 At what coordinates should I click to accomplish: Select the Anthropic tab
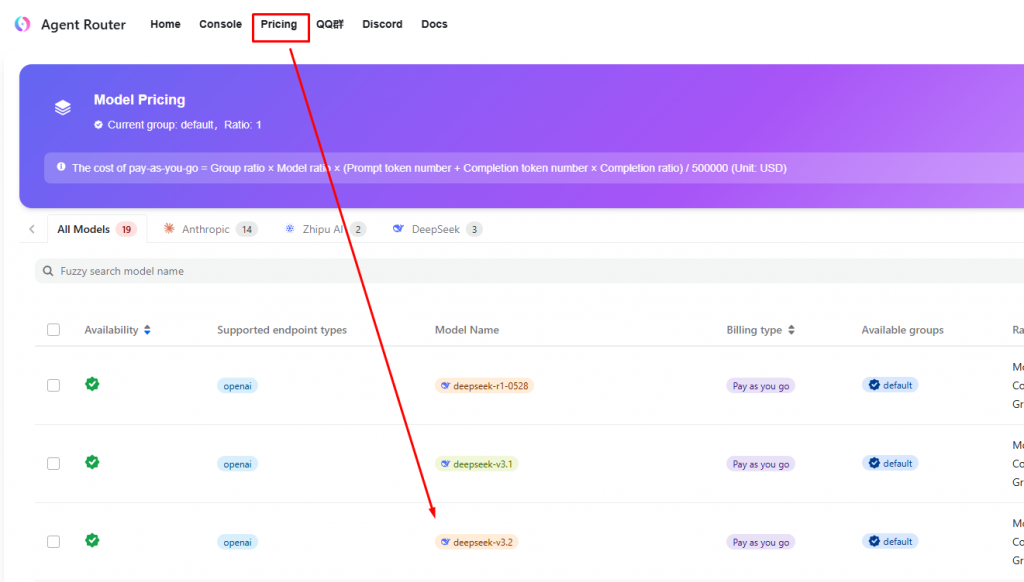click(x=210, y=229)
